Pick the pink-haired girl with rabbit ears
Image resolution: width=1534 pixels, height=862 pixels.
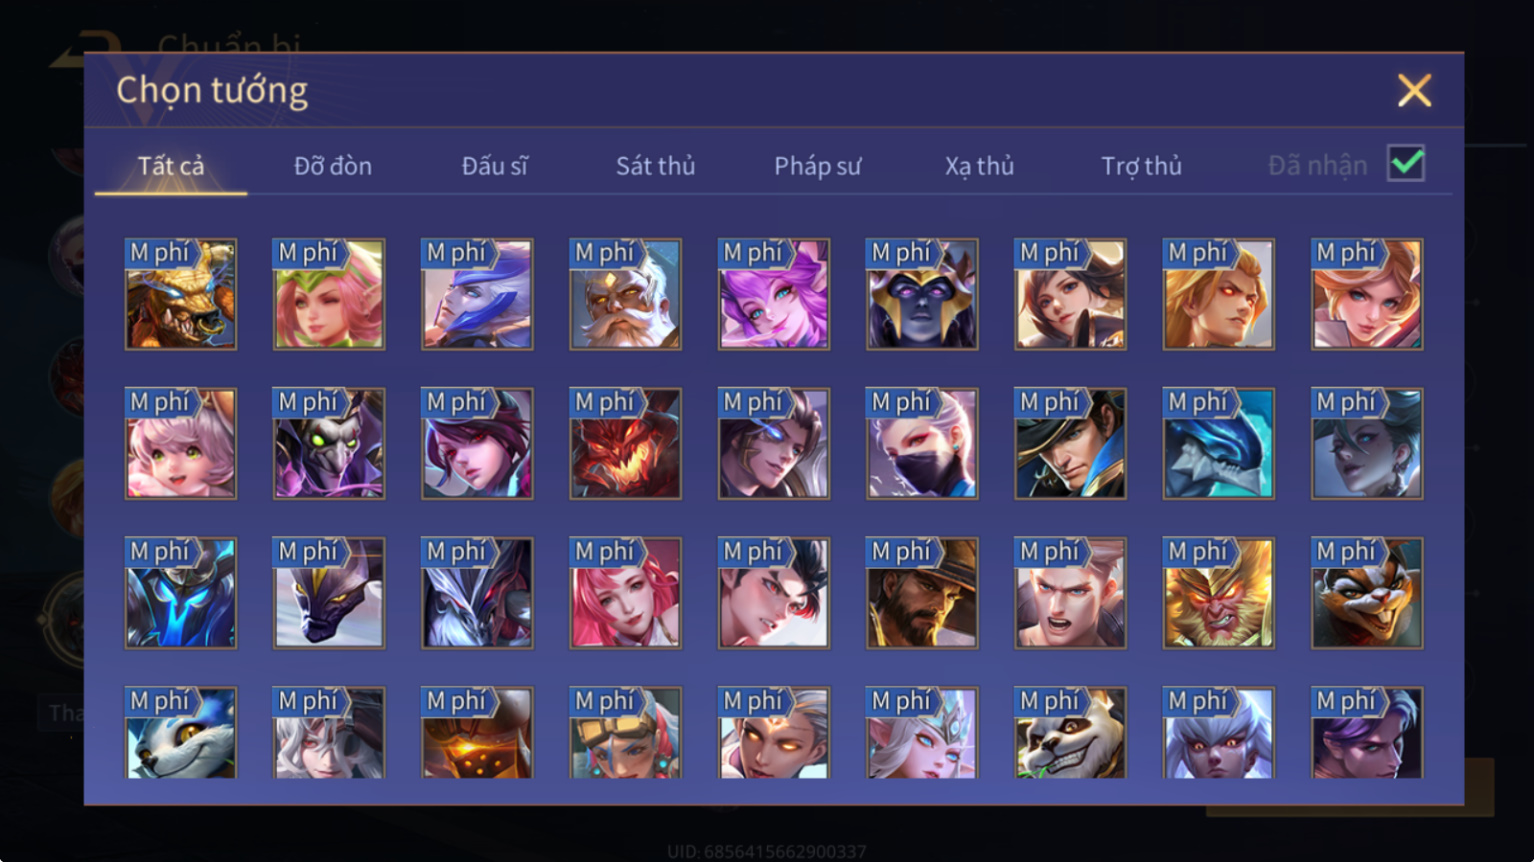point(181,443)
